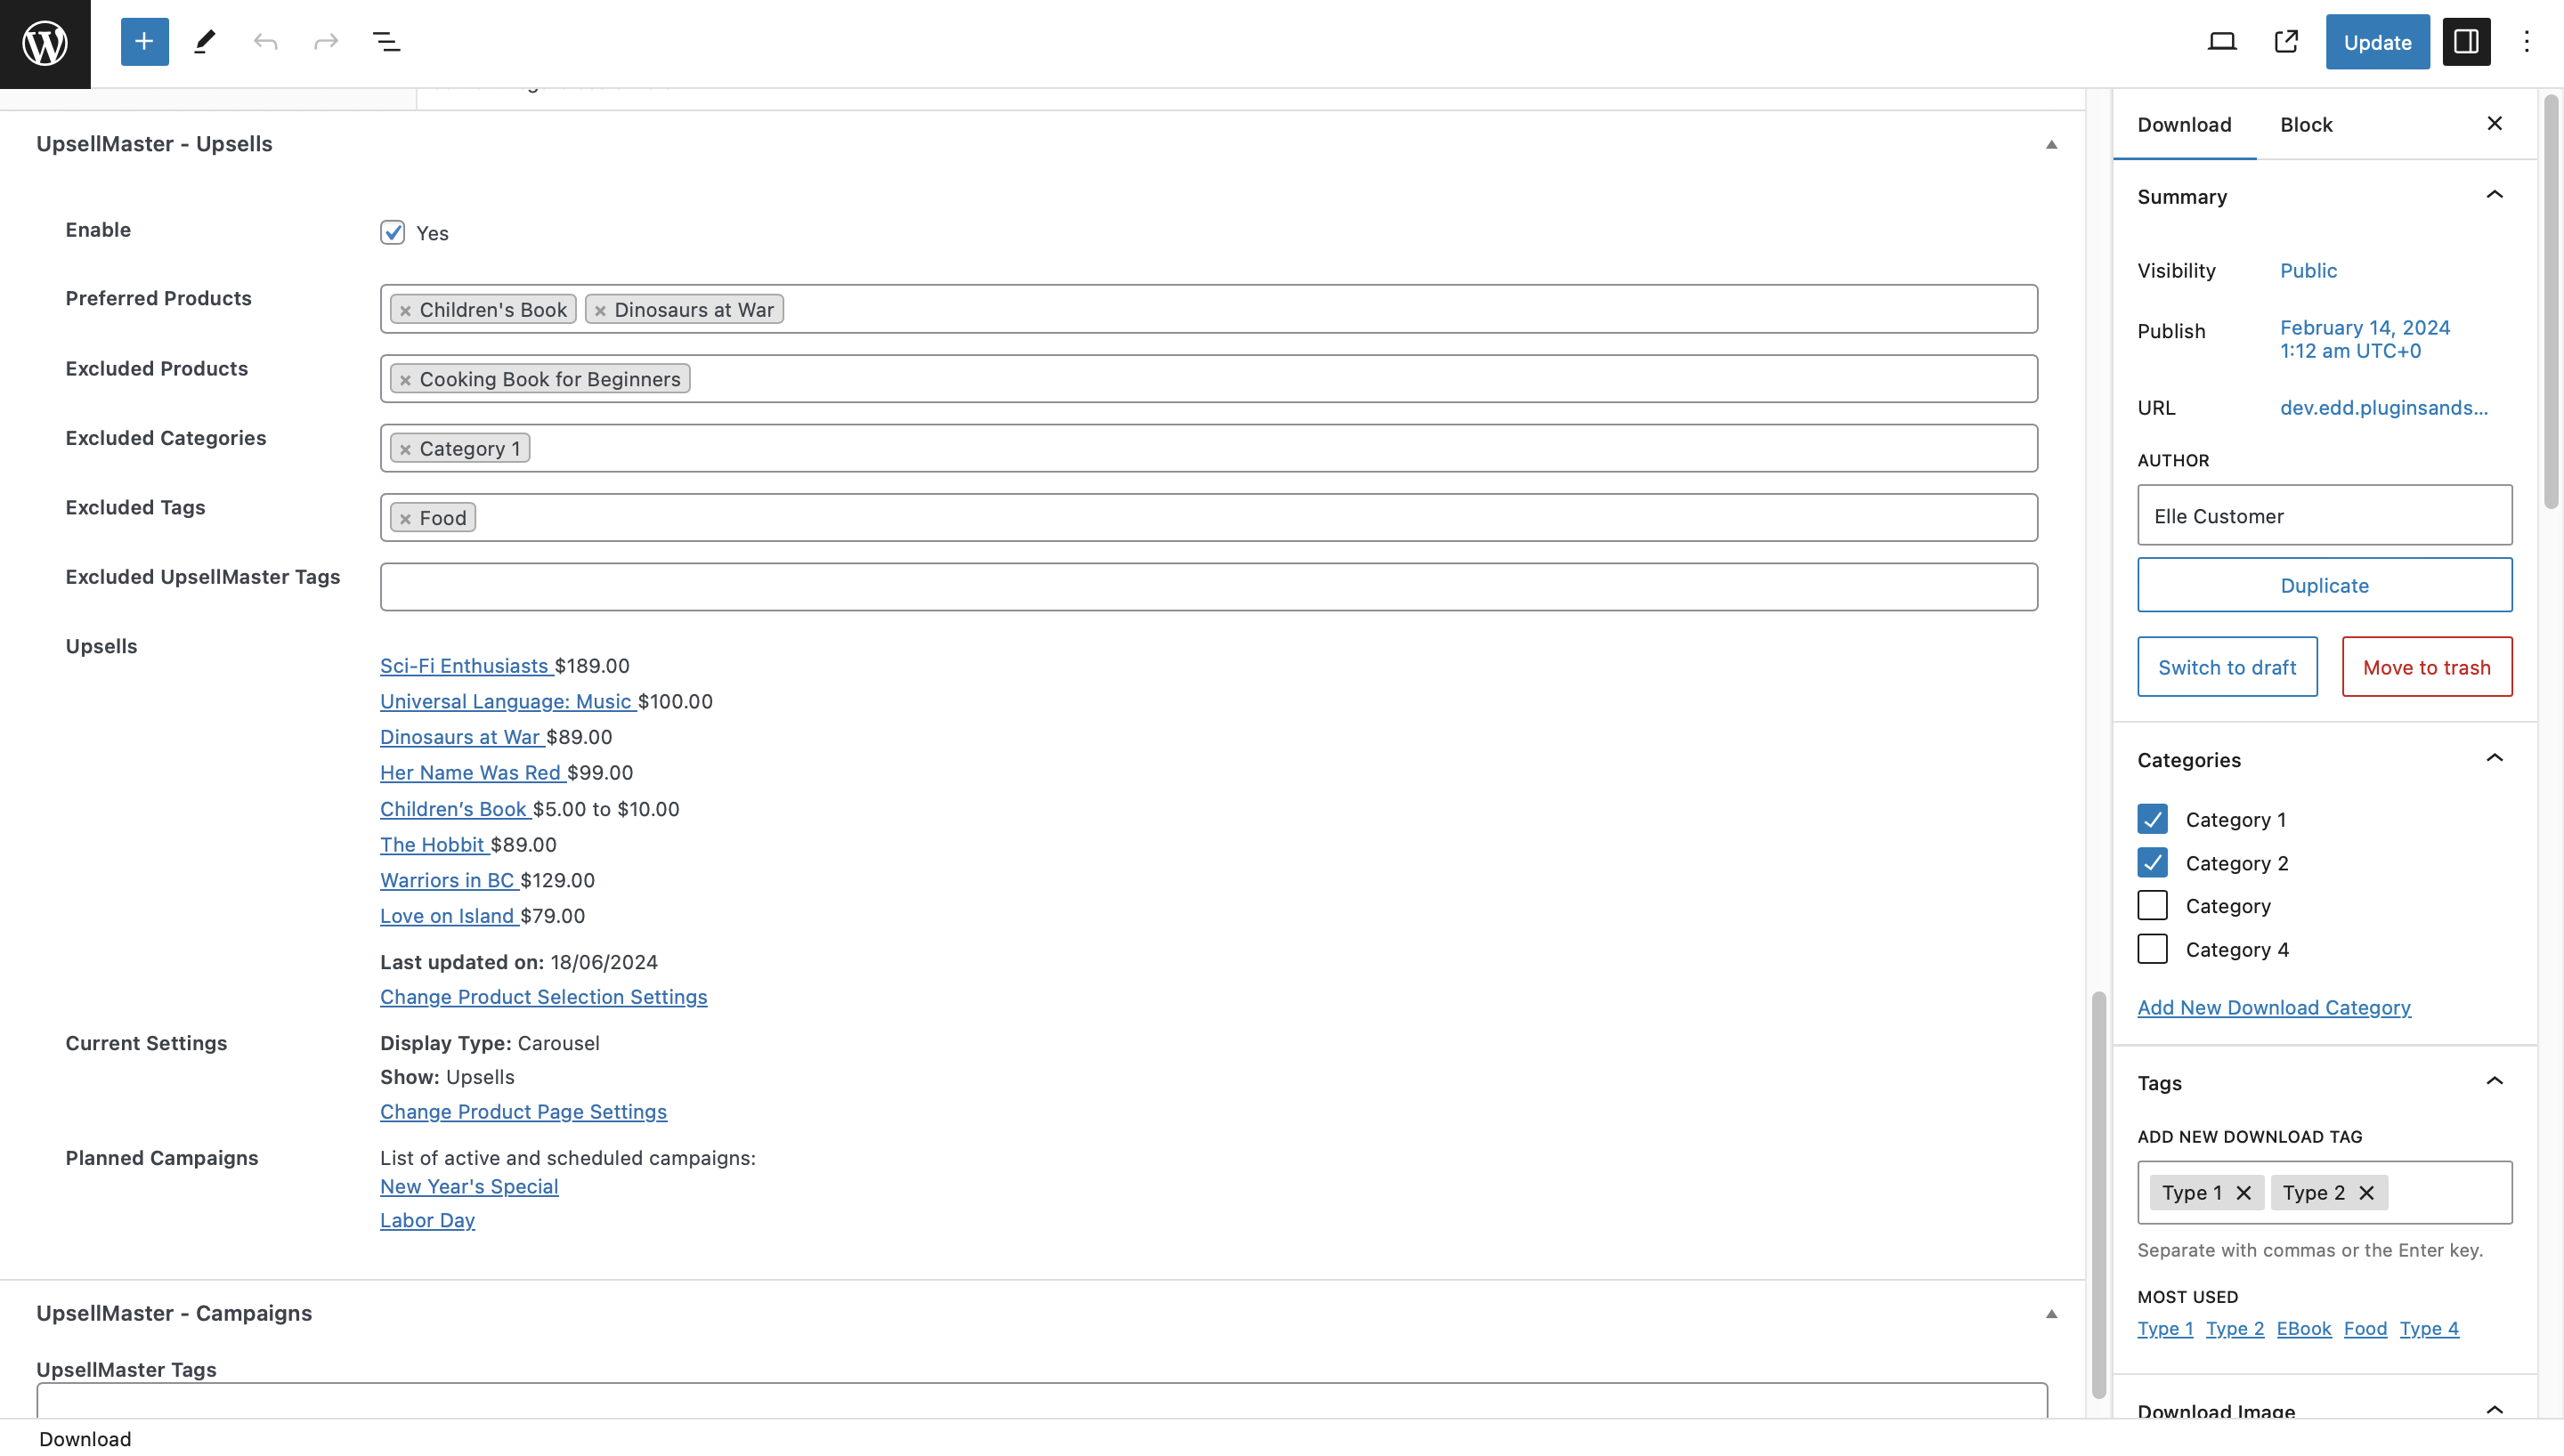Remove the Type 2 tag
Screen dimensions: 2564x1456
point(2366,1192)
